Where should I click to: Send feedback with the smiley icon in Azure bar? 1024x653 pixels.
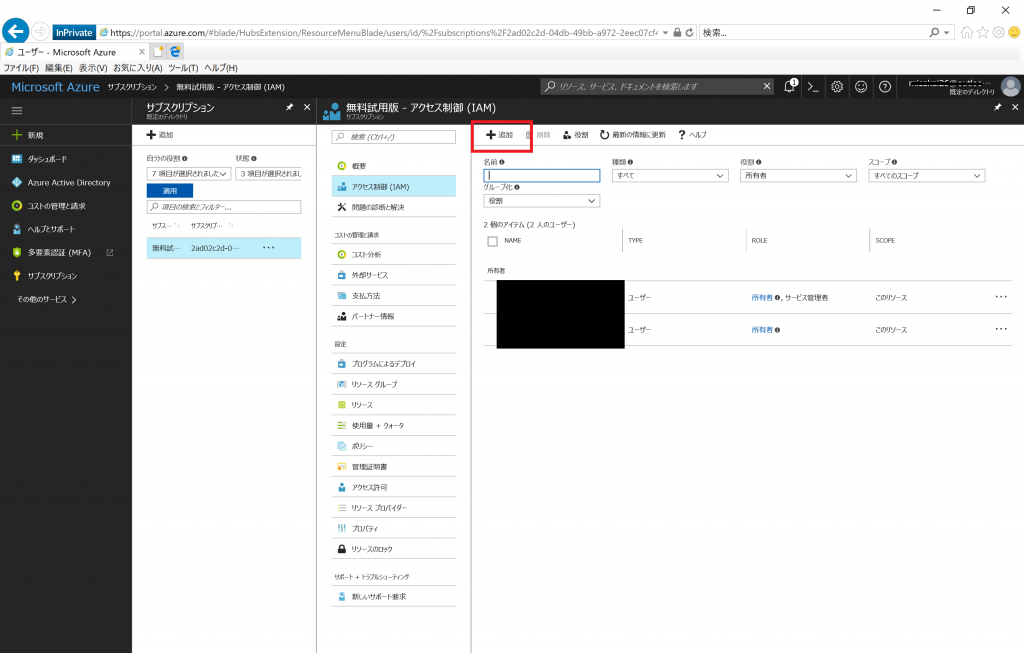861,86
